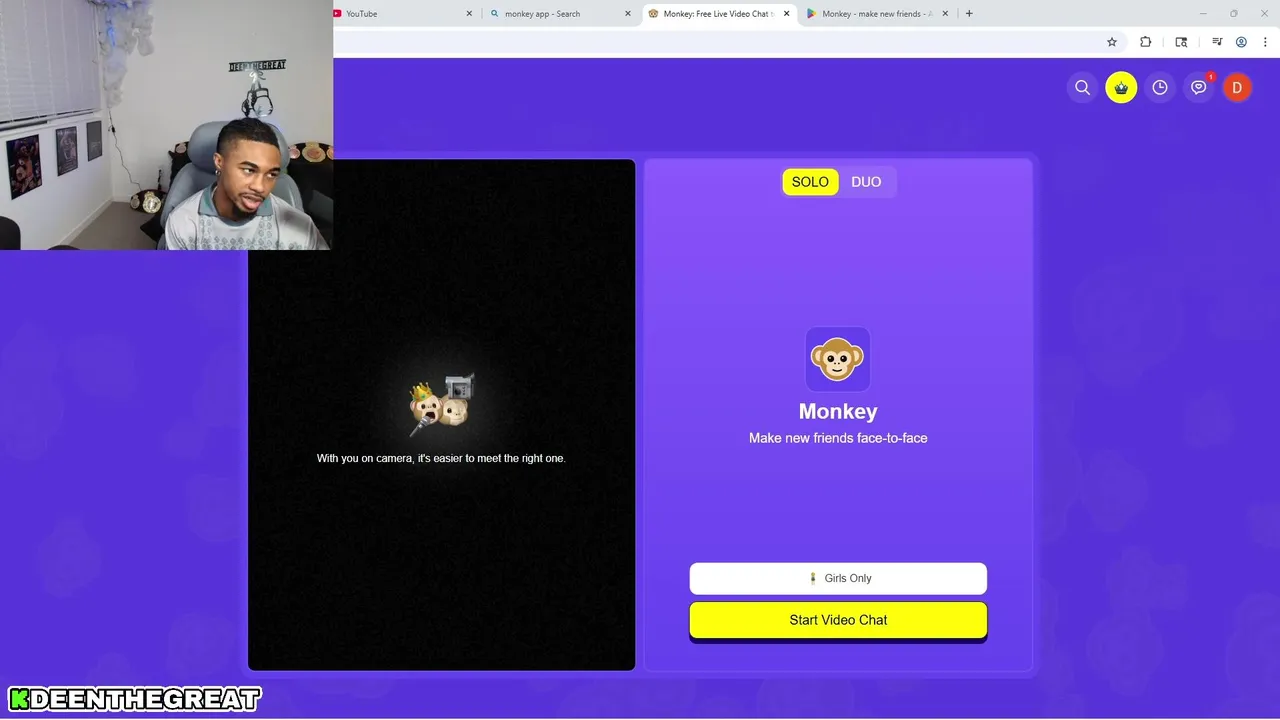Close the Monkey - make new friends tab

944,14
